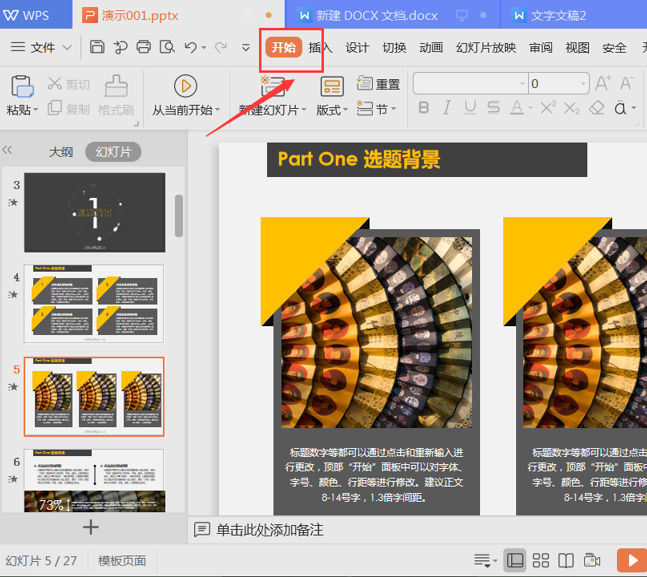Expand the font color dropdown arrow
The image size is (647, 577).
click(530, 109)
